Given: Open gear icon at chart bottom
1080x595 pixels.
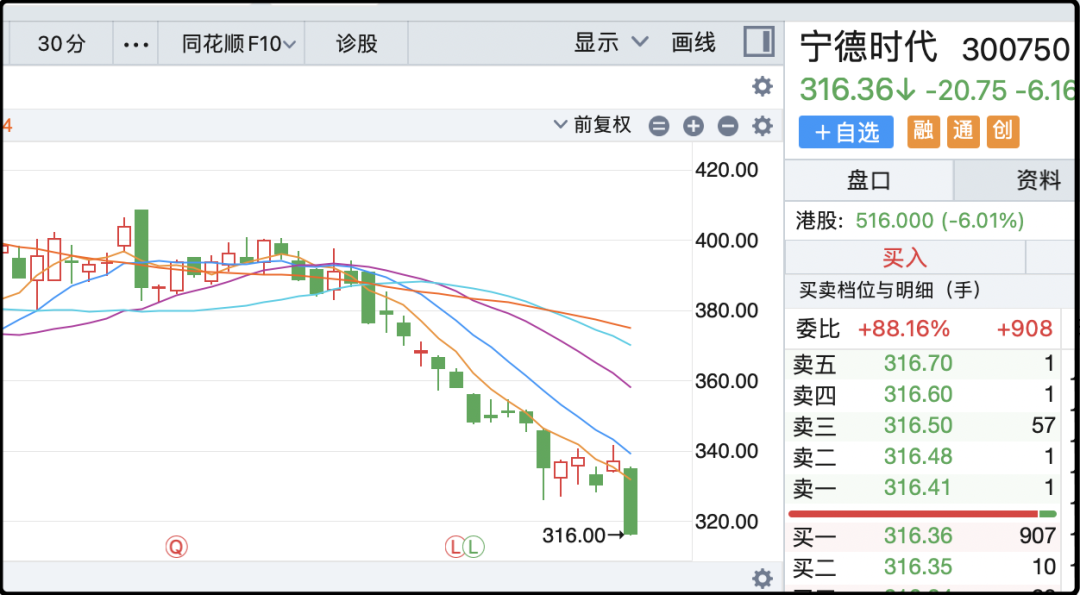Looking at the screenshot, I should pos(762,577).
